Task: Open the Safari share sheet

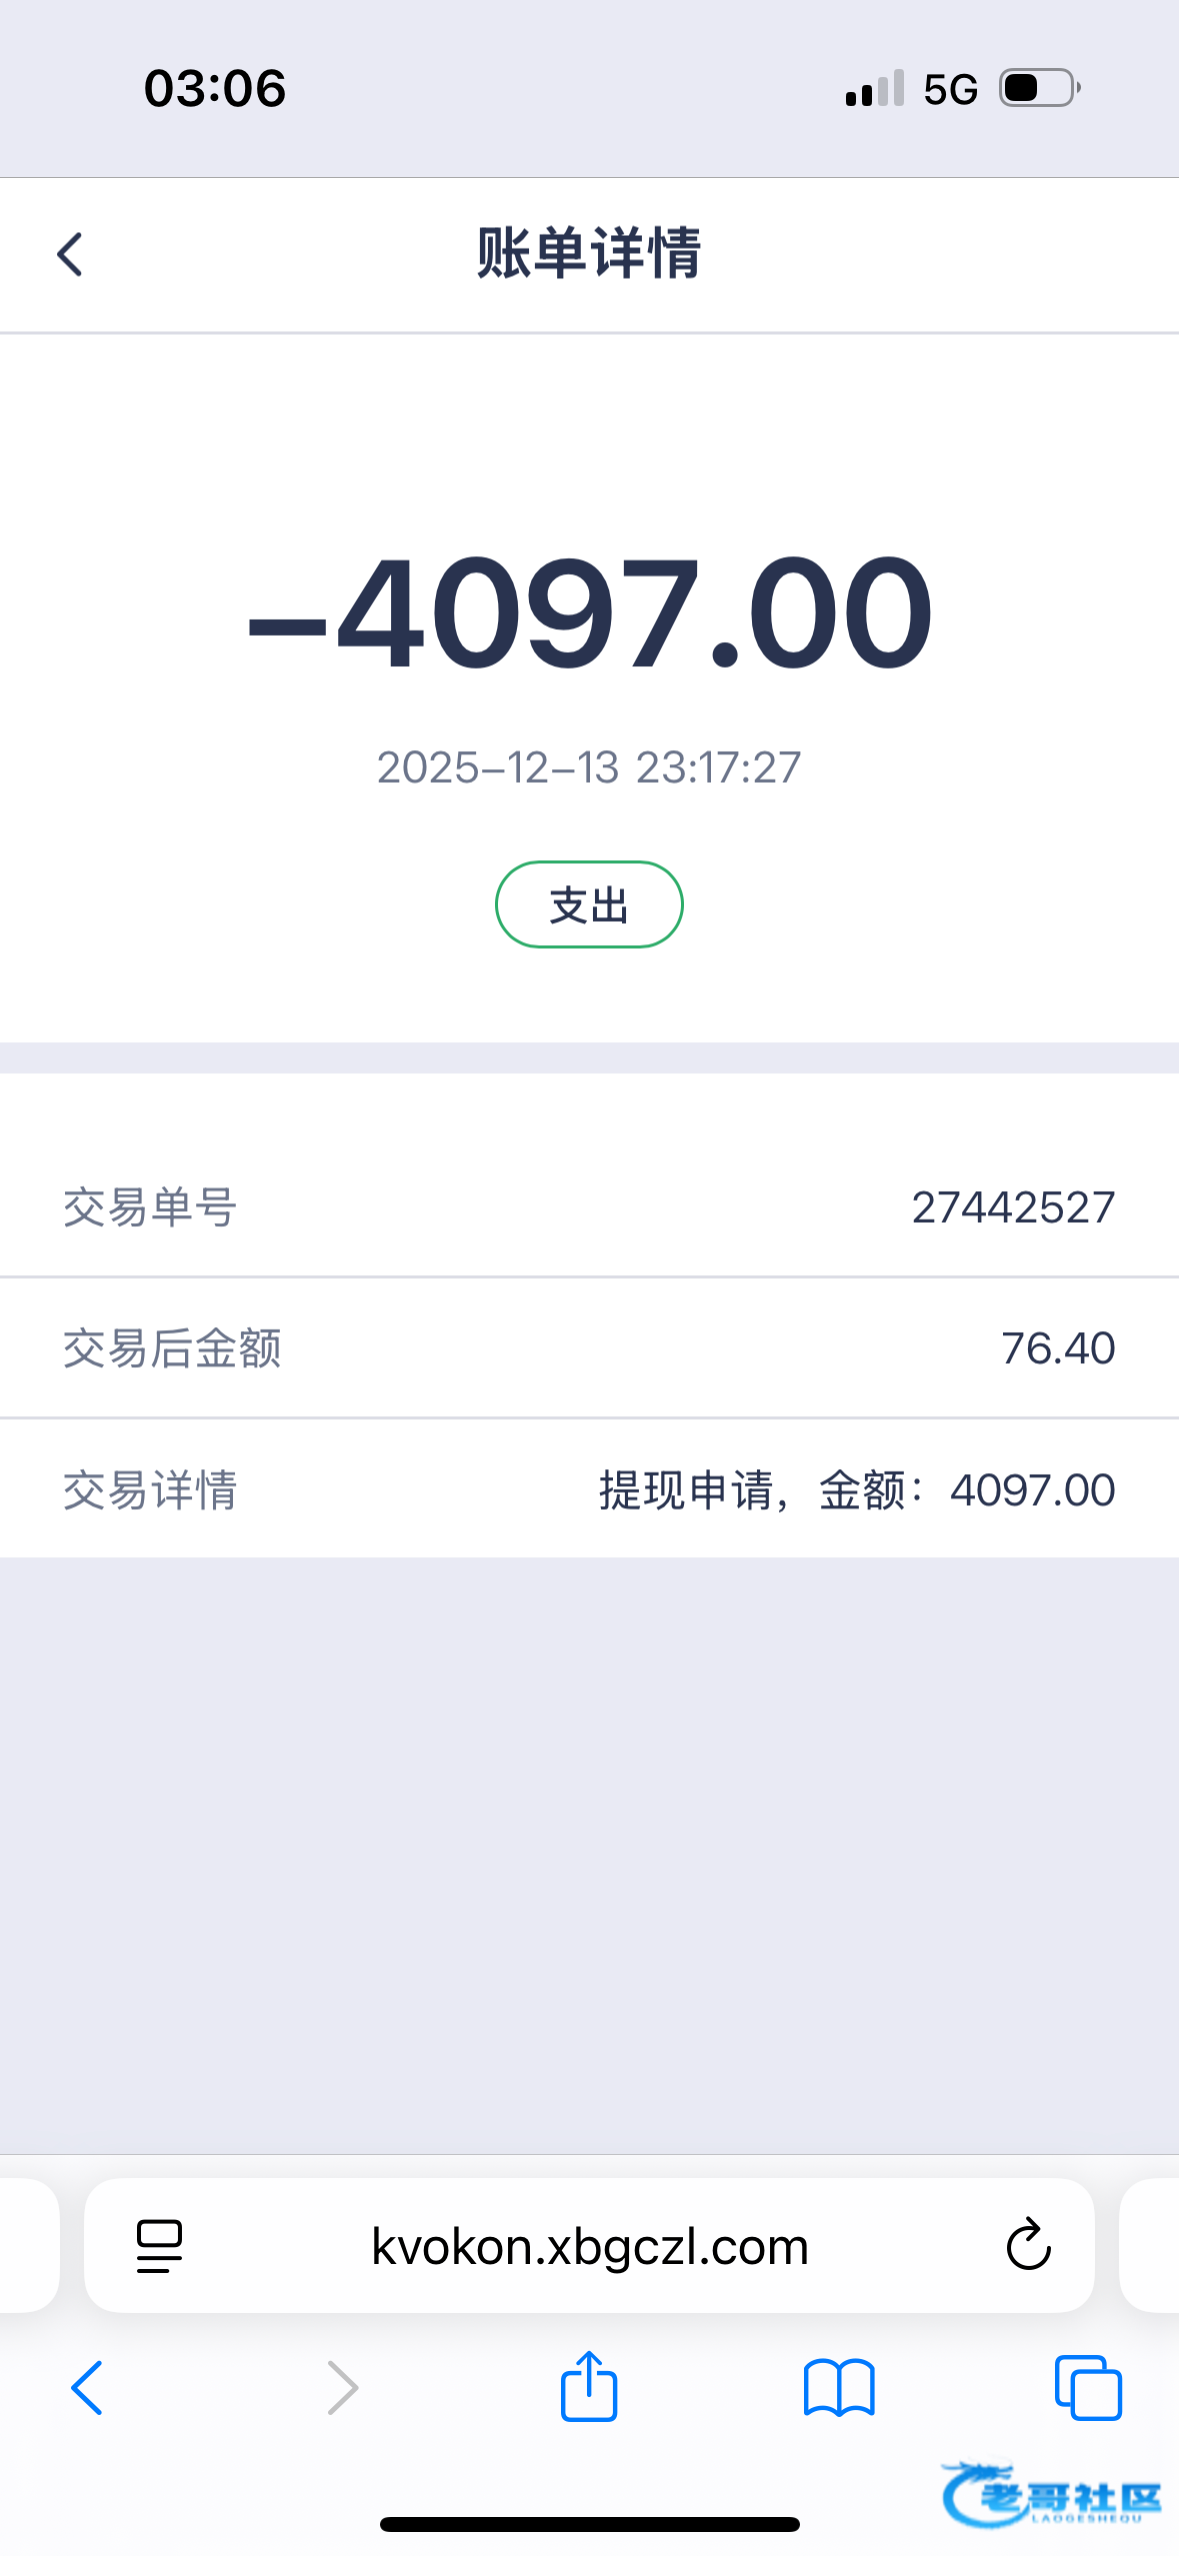Action: coord(589,2388)
